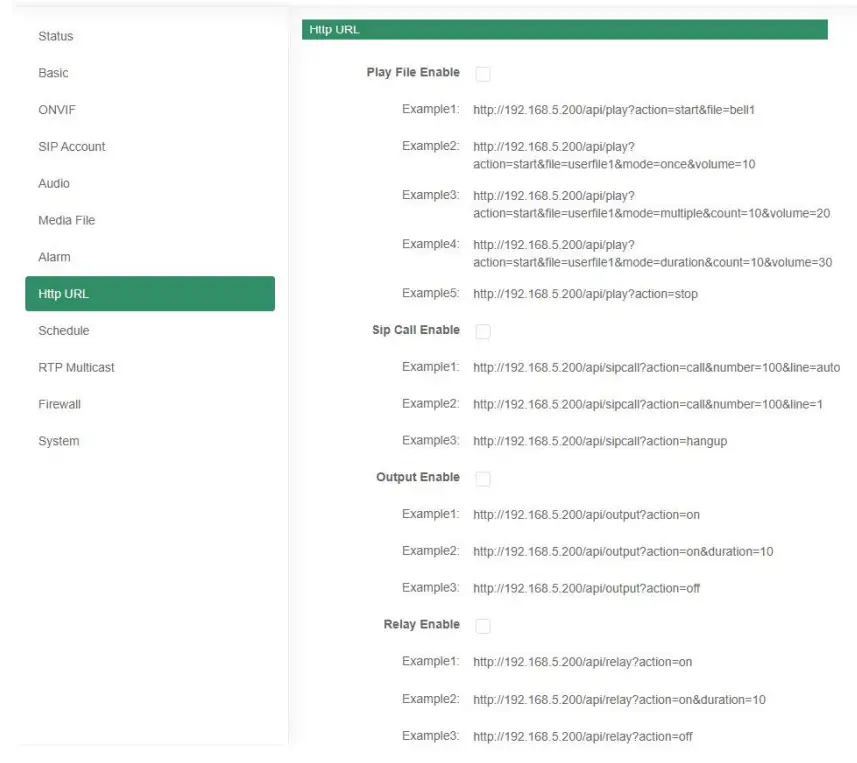Click the output?action=on URL without duration
This screenshot has height=763, width=857.
pos(586,515)
